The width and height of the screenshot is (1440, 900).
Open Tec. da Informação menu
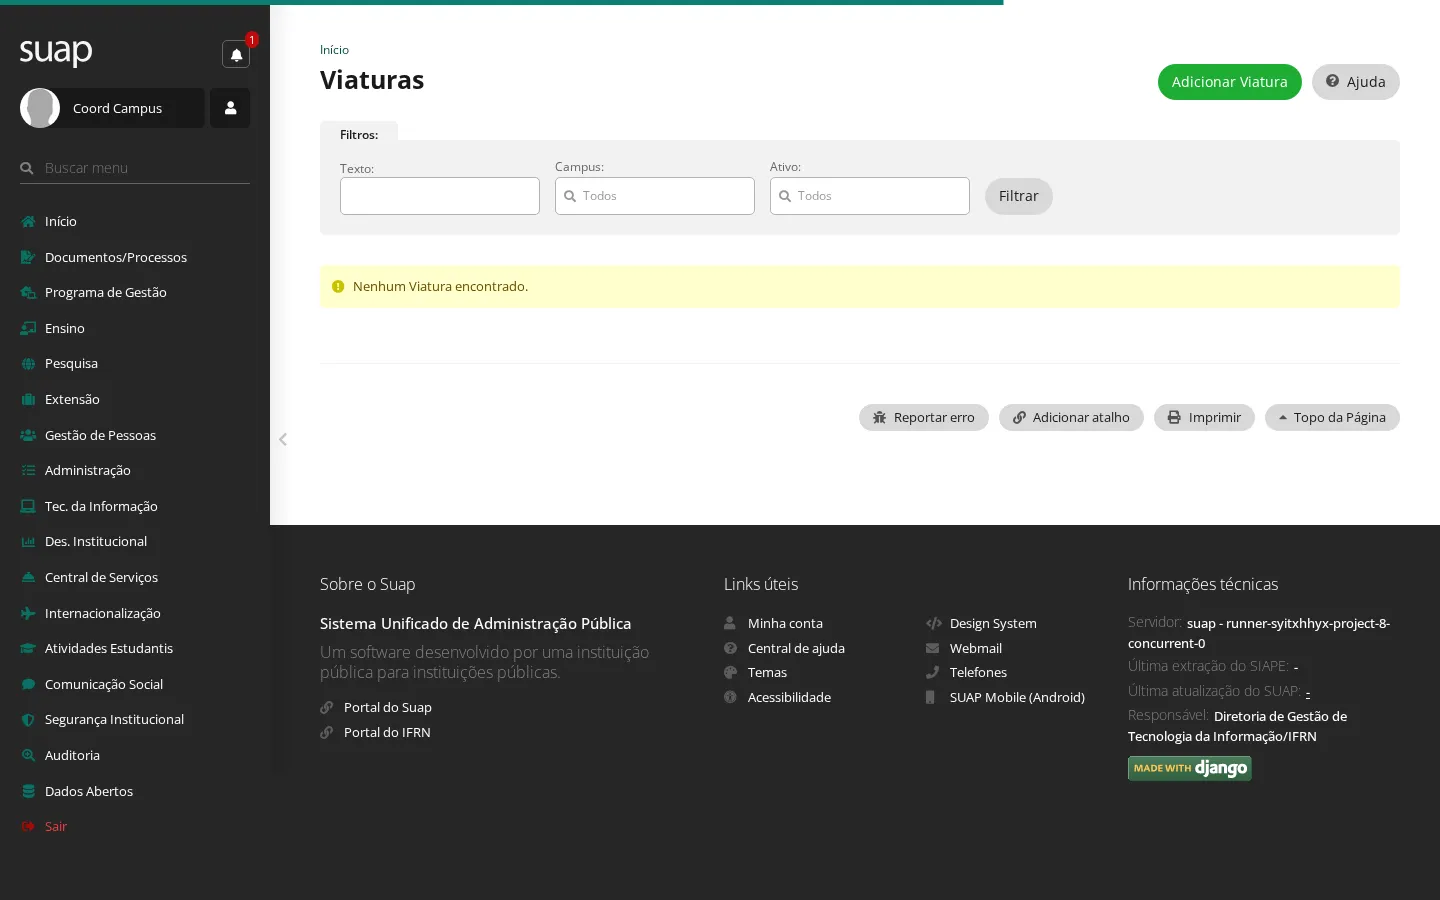click(135, 506)
